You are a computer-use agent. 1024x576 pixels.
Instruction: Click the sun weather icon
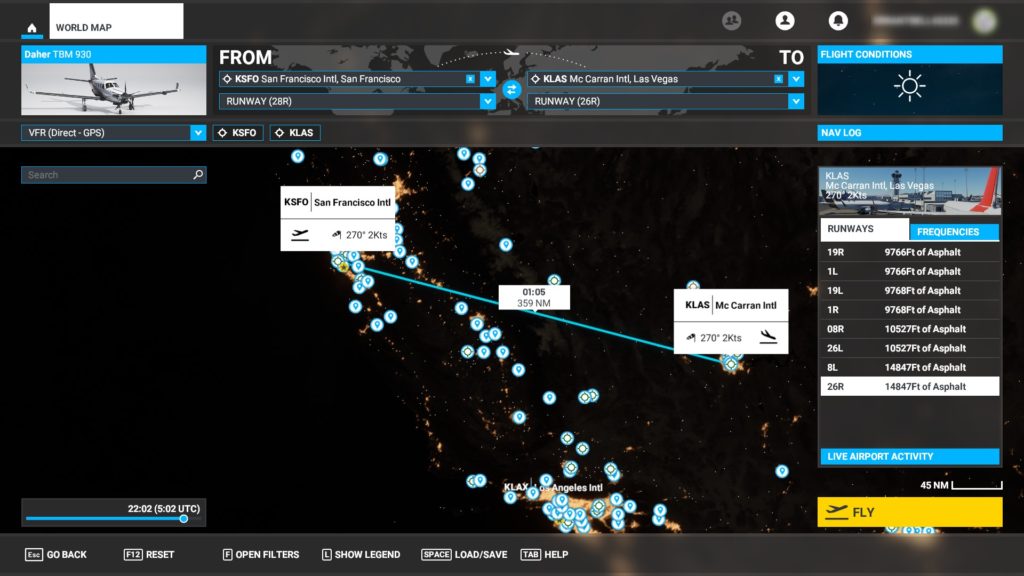[909, 87]
